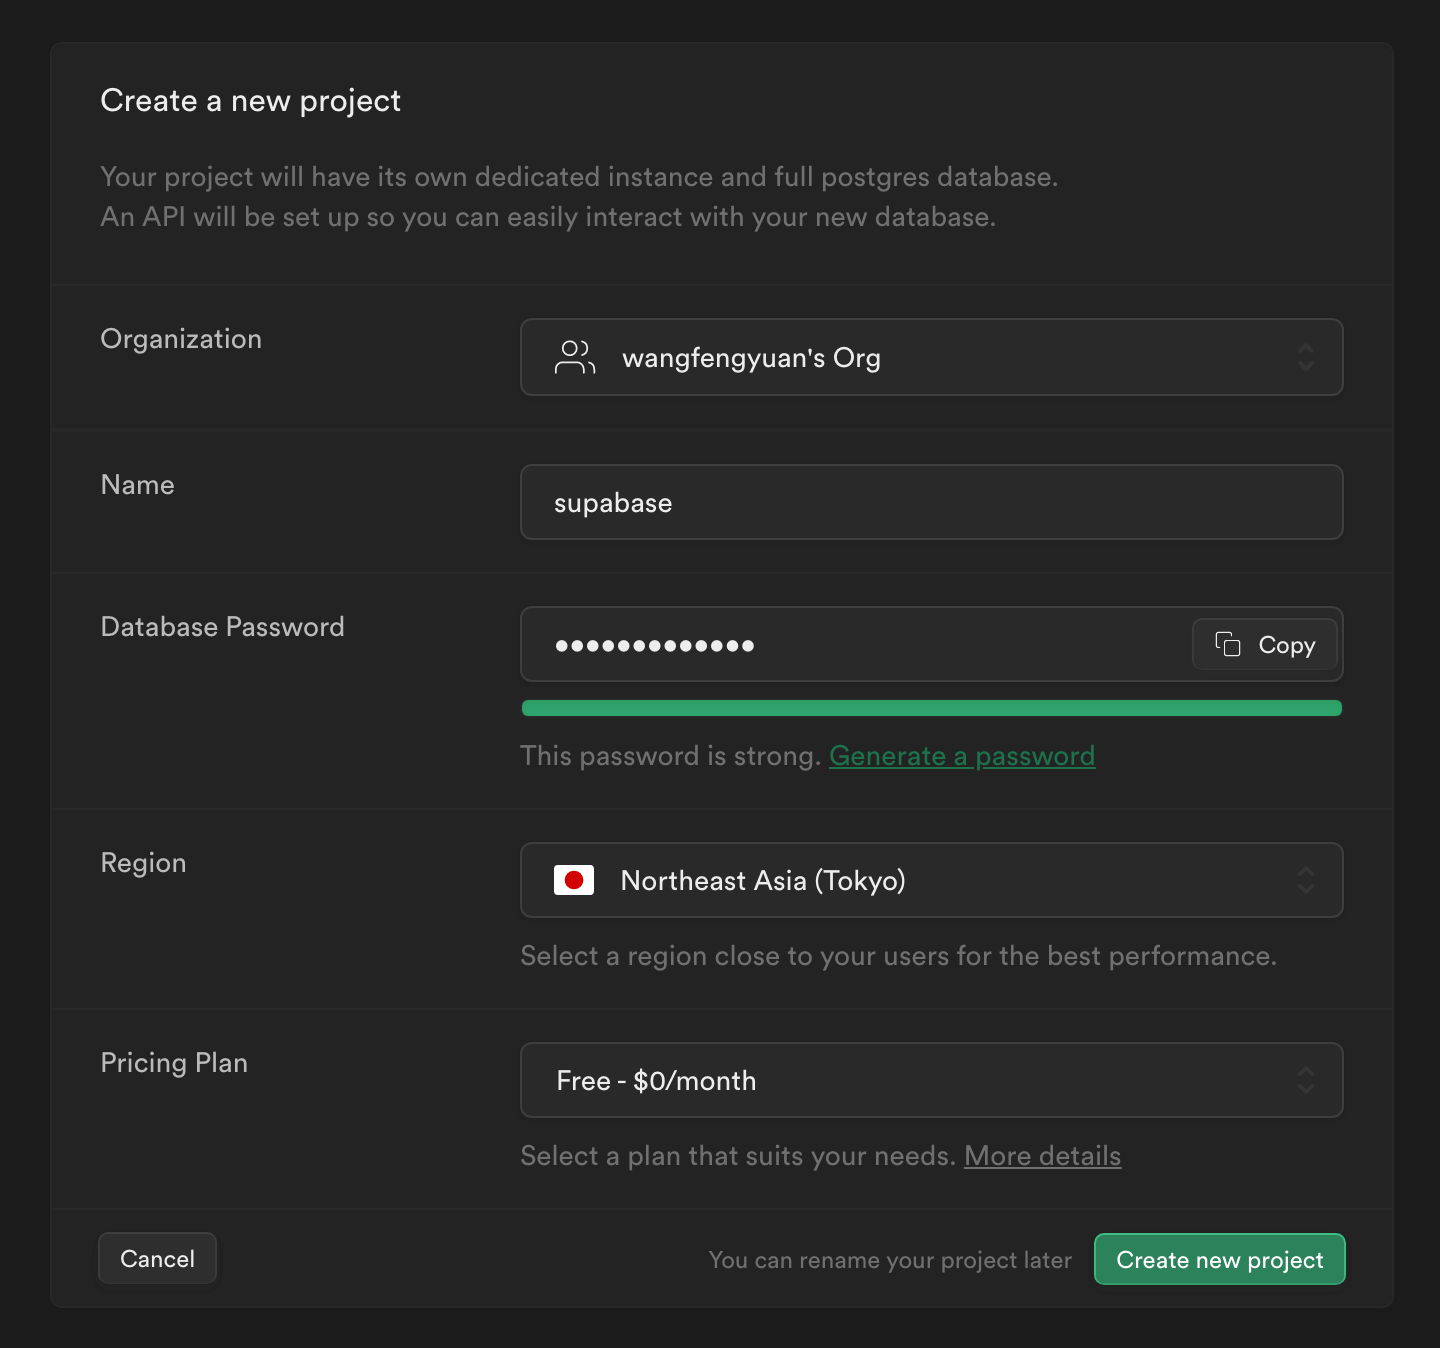Submit with Create new project button
The image size is (1440, 1348).
1219,1259
